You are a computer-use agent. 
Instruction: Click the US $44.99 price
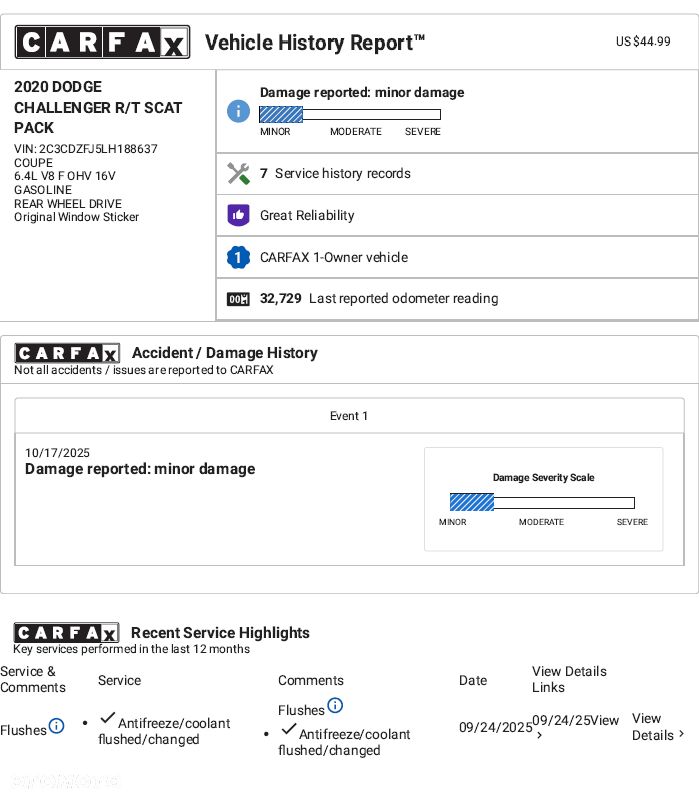(643, 42)
